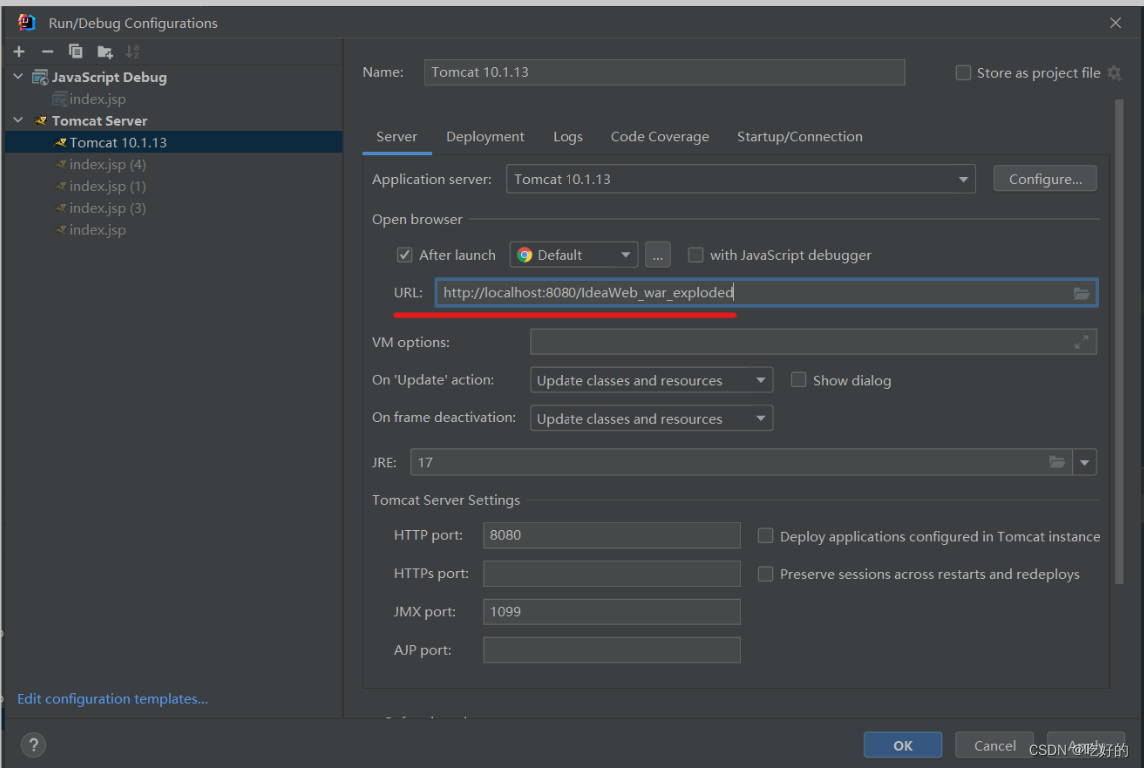Click the HTTP port field

(x=611, y=535)
